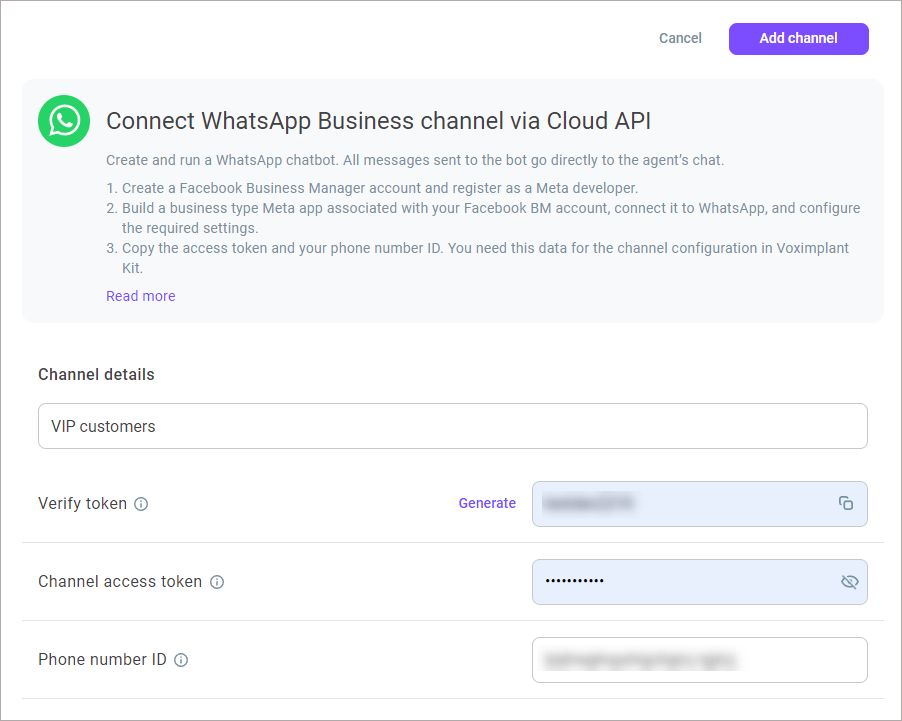Click the Phone number ID info icon
Image resolution: width=902 pixels, height=721 pixels.
[x=181, y=660]
